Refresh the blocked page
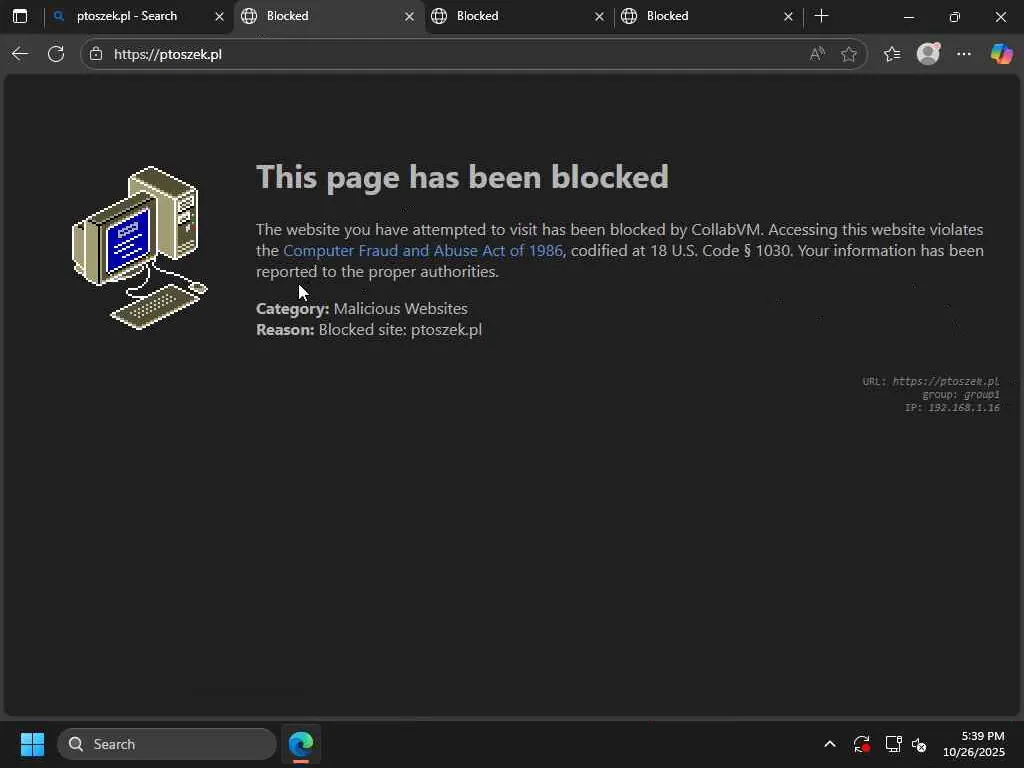This screenshot has height=768, width=1024. point(56,54)
